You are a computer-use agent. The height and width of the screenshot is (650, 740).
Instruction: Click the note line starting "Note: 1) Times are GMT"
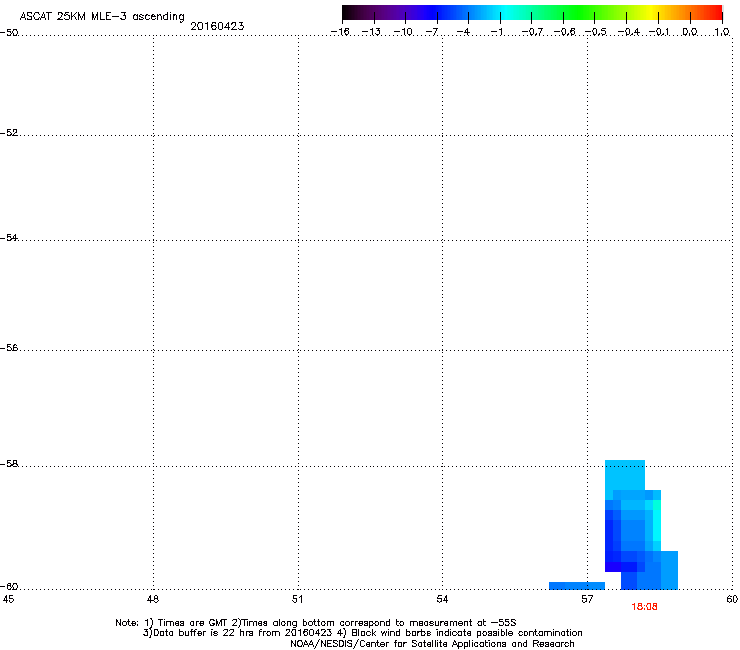coord(316,623)
